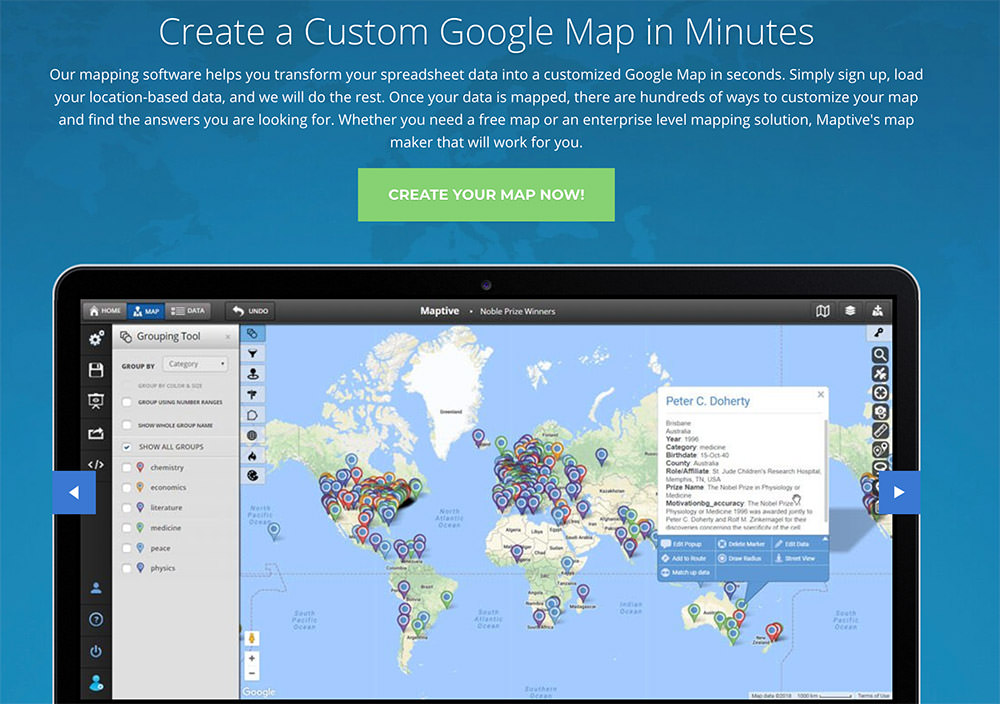Select the location marker tool icon
1000x704 pixels.
[x=253, y=374]
